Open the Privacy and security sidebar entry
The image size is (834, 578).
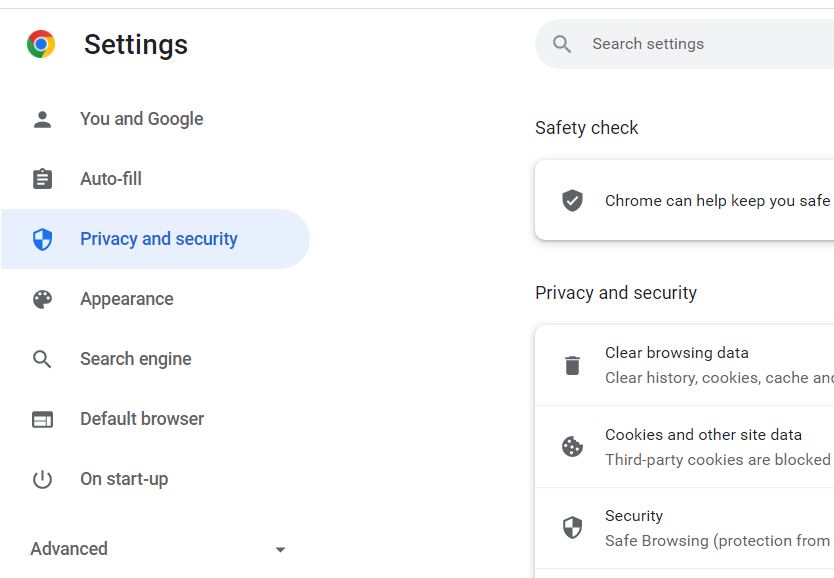(x=158, y=238)
